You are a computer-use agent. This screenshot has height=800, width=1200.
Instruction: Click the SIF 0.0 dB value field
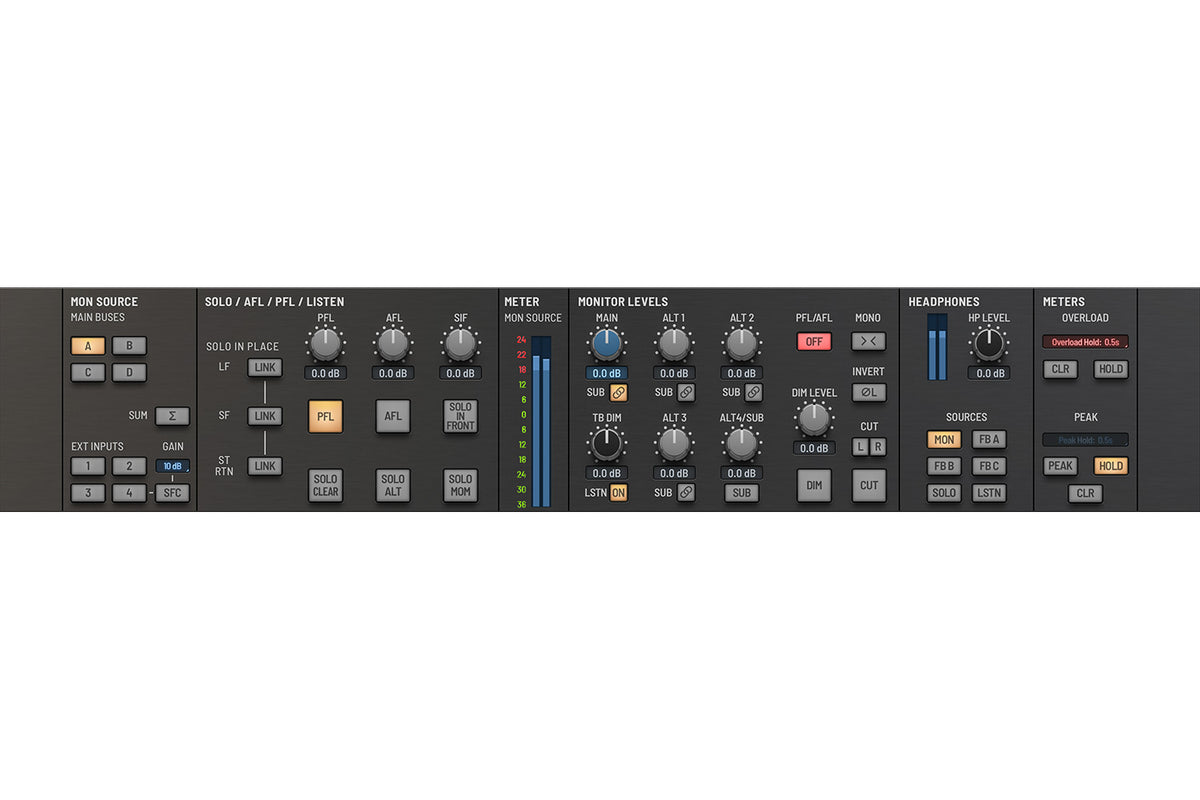[x=460, y=373]
